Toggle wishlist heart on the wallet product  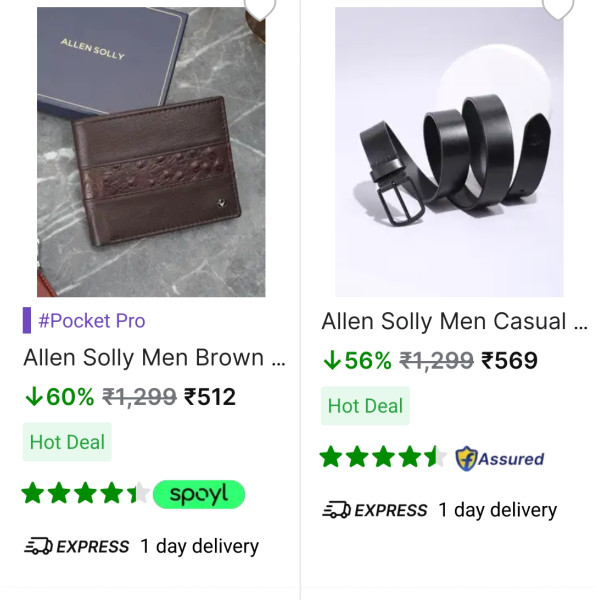tap(261, 8)
